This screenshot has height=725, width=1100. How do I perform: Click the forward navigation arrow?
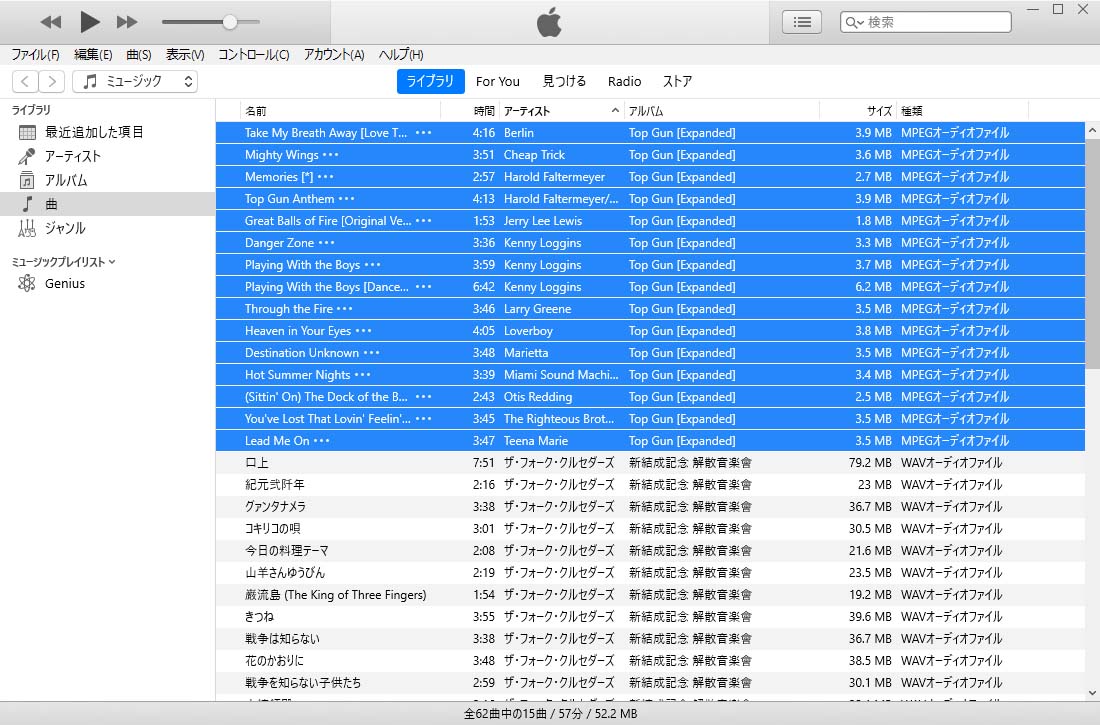click(x=52, y=82)
